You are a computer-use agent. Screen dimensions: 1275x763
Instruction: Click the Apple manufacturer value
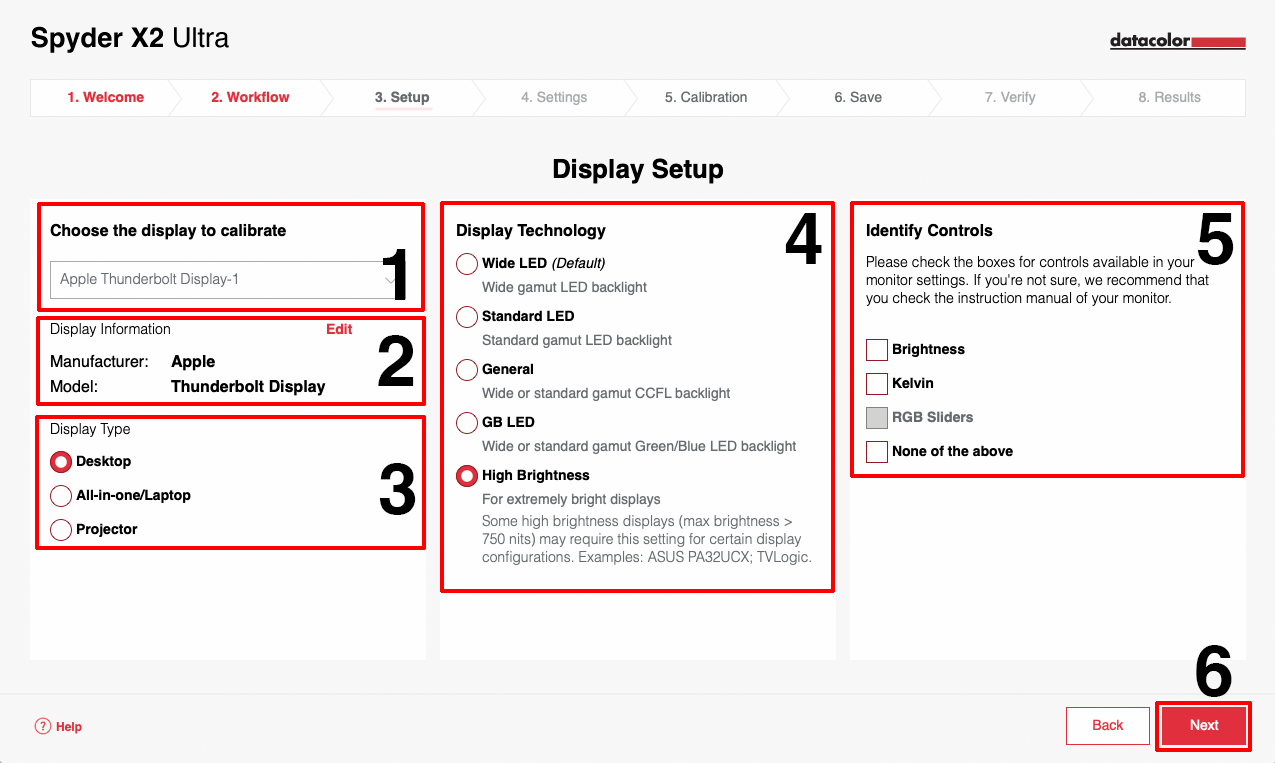click(x=193, y=362)
